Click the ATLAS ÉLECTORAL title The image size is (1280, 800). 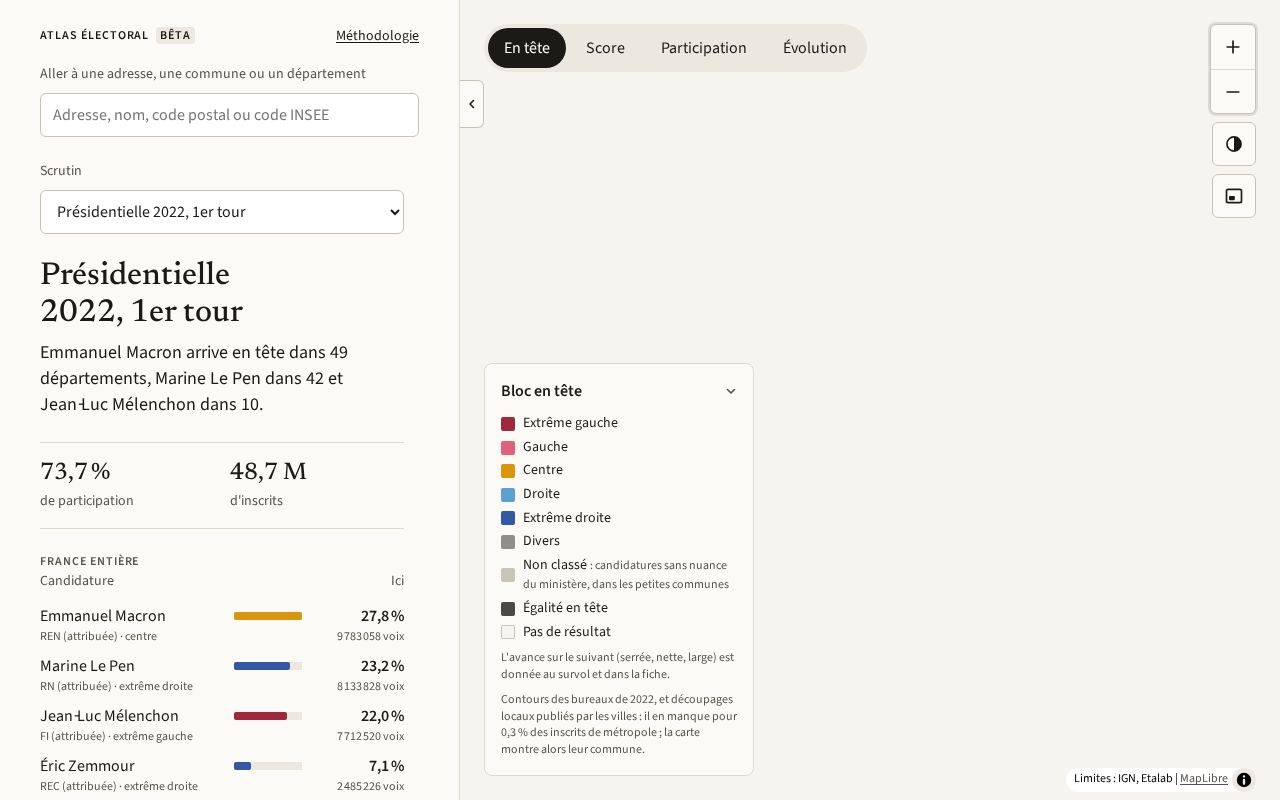pos(94,35)
